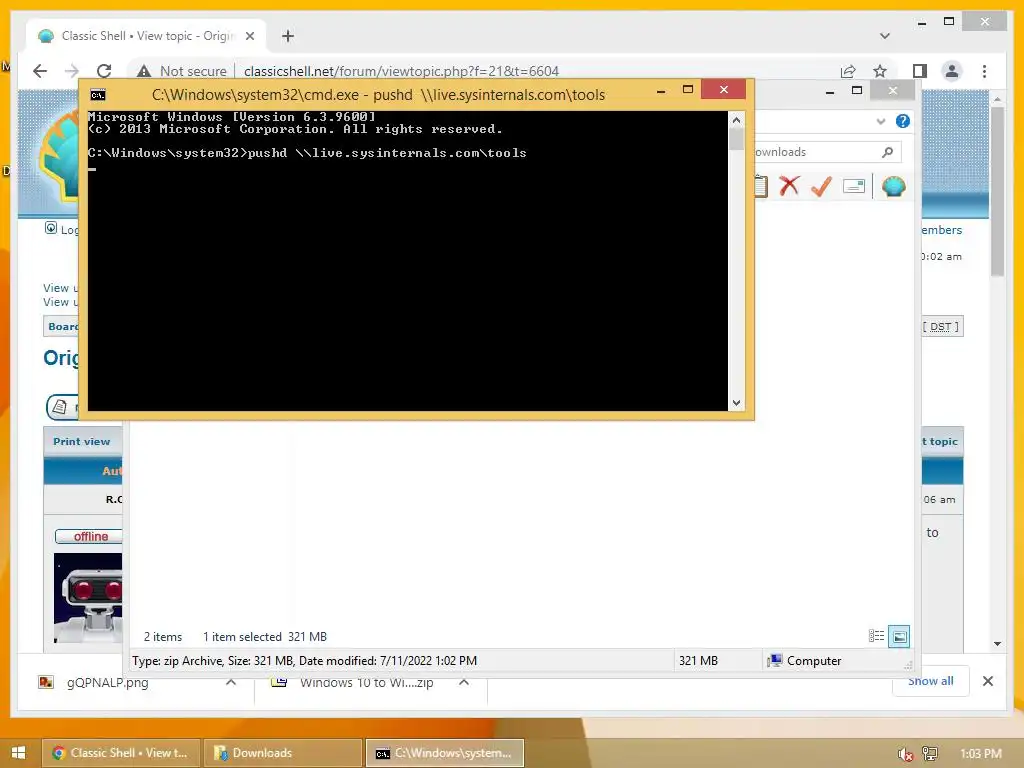Click the Chrome forward arrow
Screen dimensions: 1024x768
(x=72, y=71)
